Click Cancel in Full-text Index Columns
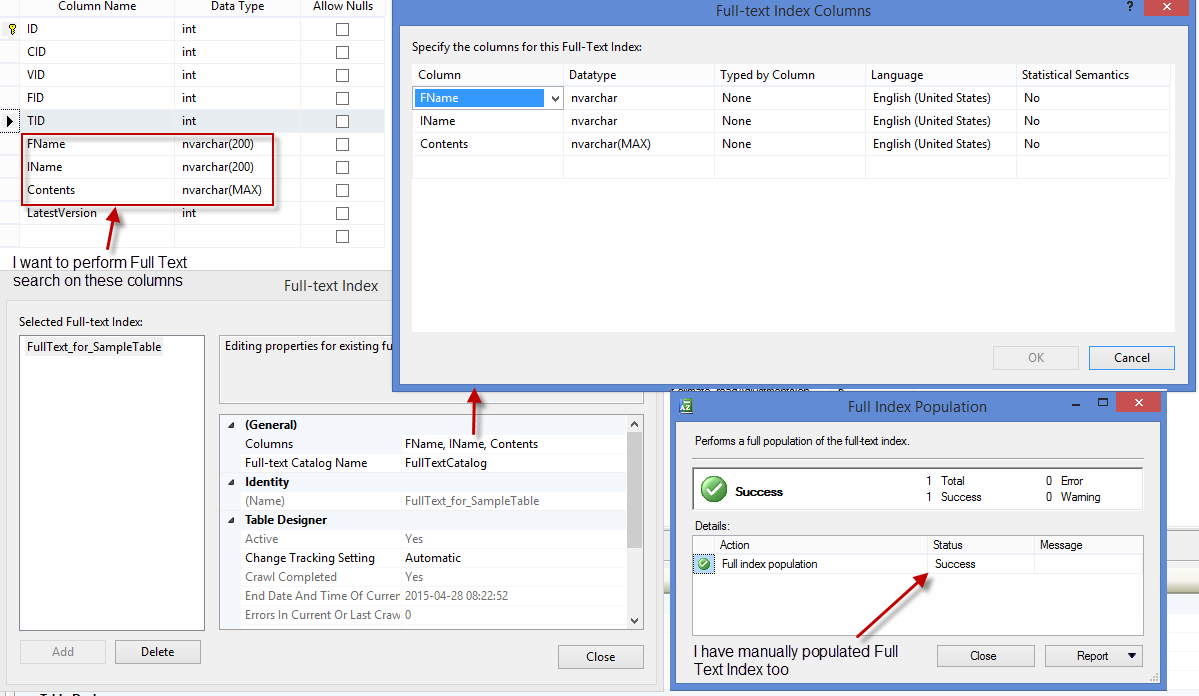This screenshot has width=1199, height=696. pyautogui.click(x=1132, y=357)
